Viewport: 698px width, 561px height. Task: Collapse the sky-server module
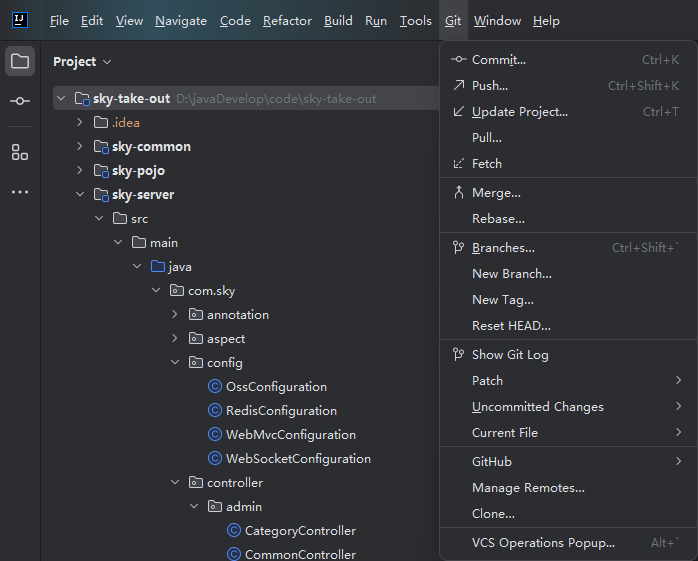coord(80,194)
